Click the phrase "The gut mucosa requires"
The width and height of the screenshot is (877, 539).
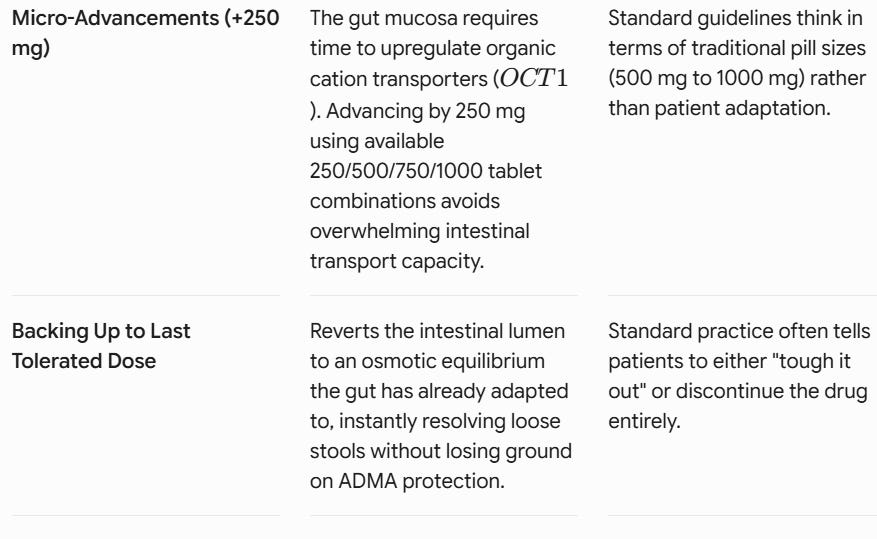click(x=424, y=18)
